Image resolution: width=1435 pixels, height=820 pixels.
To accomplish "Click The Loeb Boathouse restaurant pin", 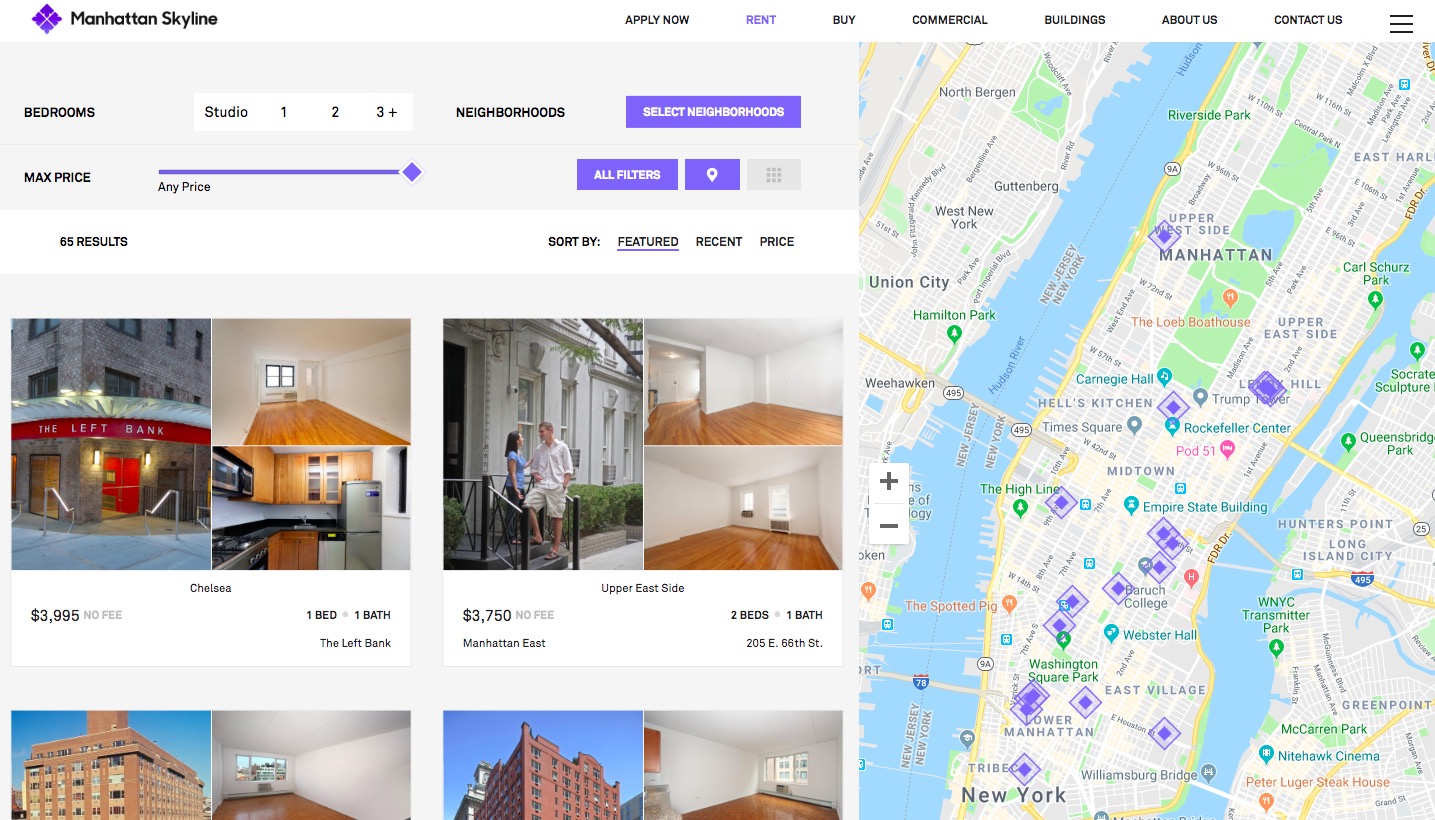I will [1231, 298].
